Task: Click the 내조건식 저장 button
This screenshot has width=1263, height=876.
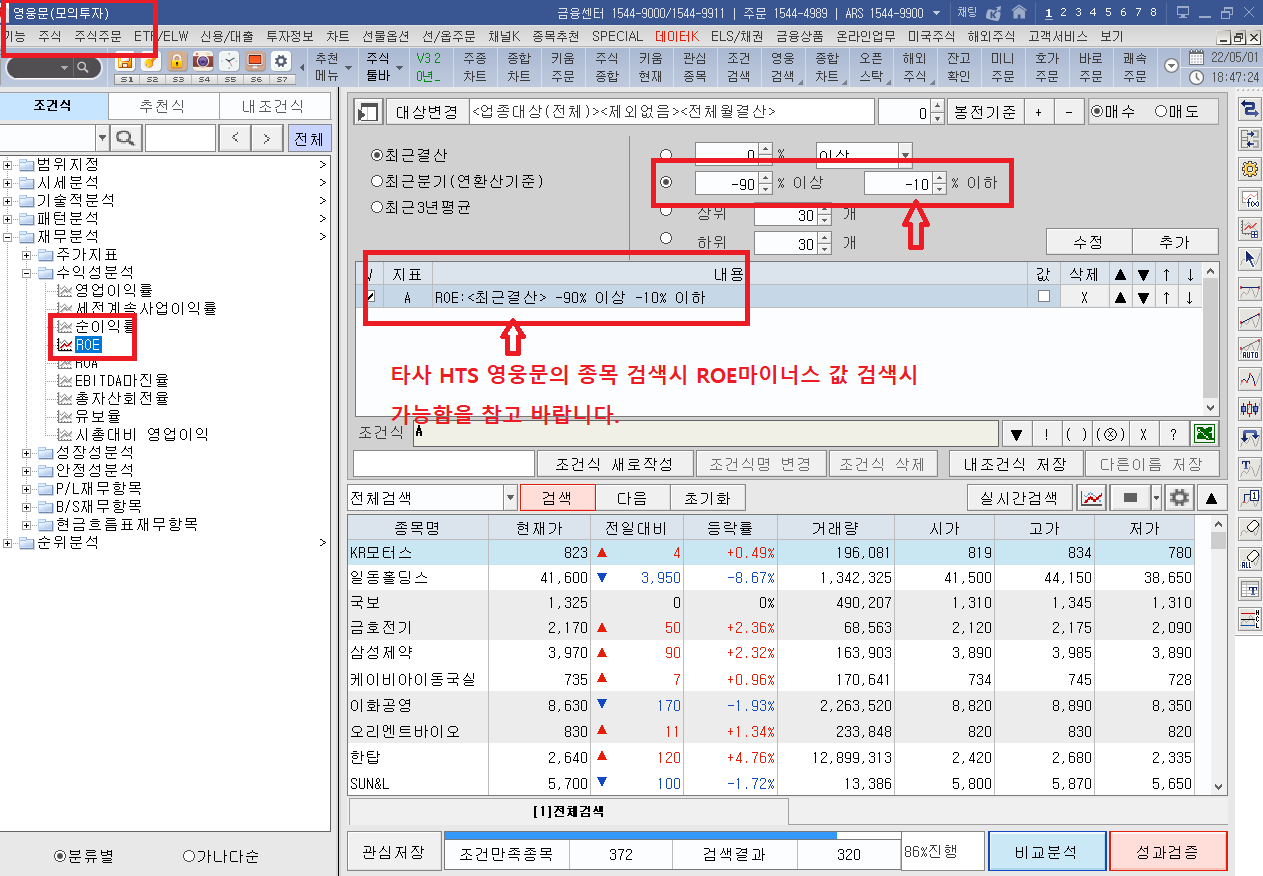Action: (x=1014, y=464)
